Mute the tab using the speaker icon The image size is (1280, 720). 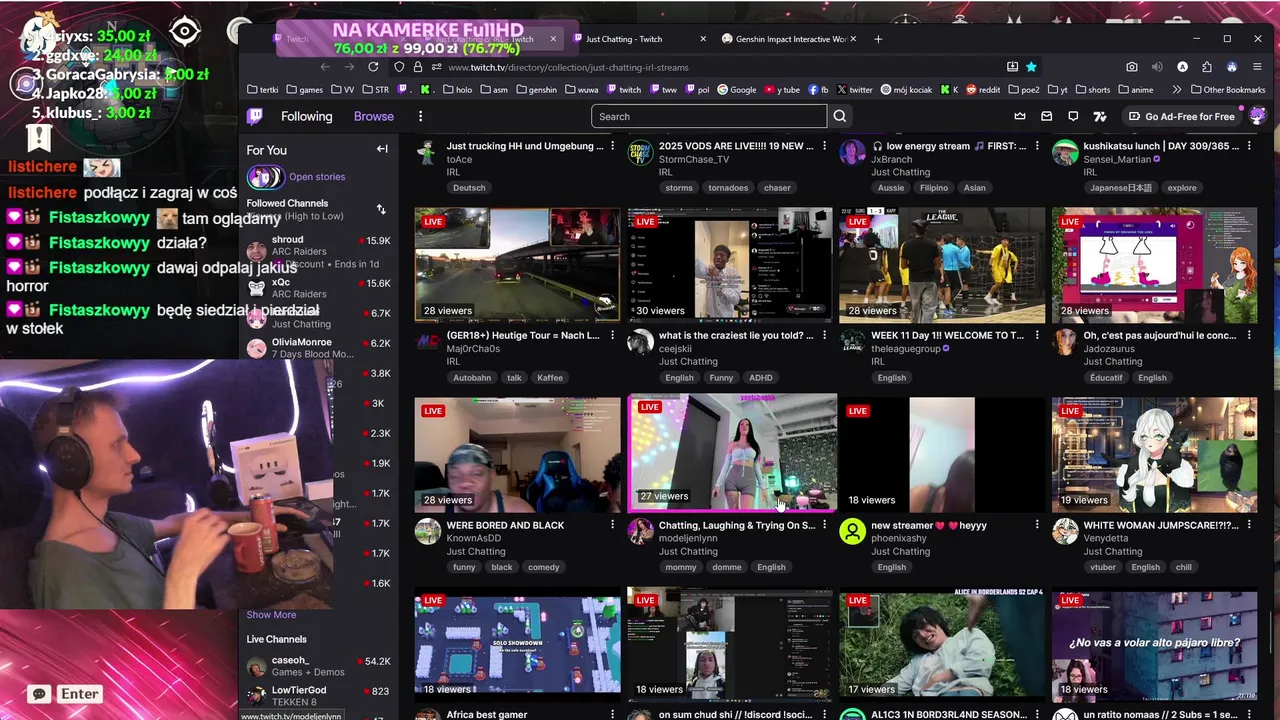pyautogui.click(x=1157, y=67)
